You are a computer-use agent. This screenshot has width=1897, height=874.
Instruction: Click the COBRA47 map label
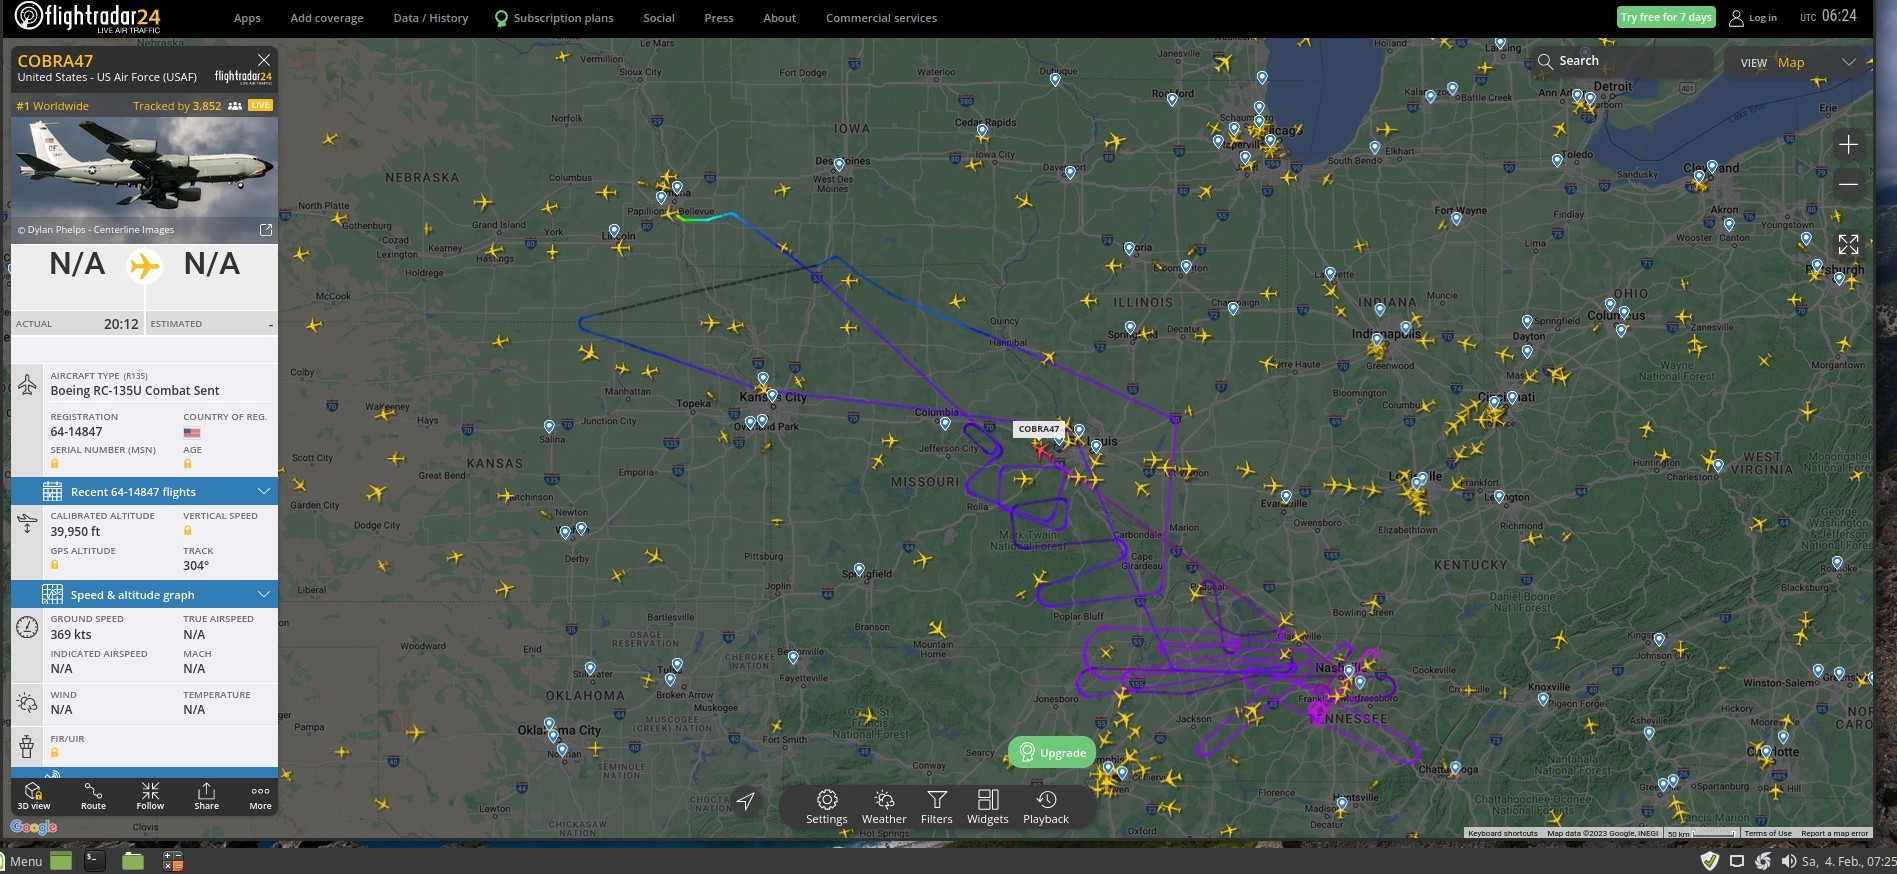[x=1039, y=429]
